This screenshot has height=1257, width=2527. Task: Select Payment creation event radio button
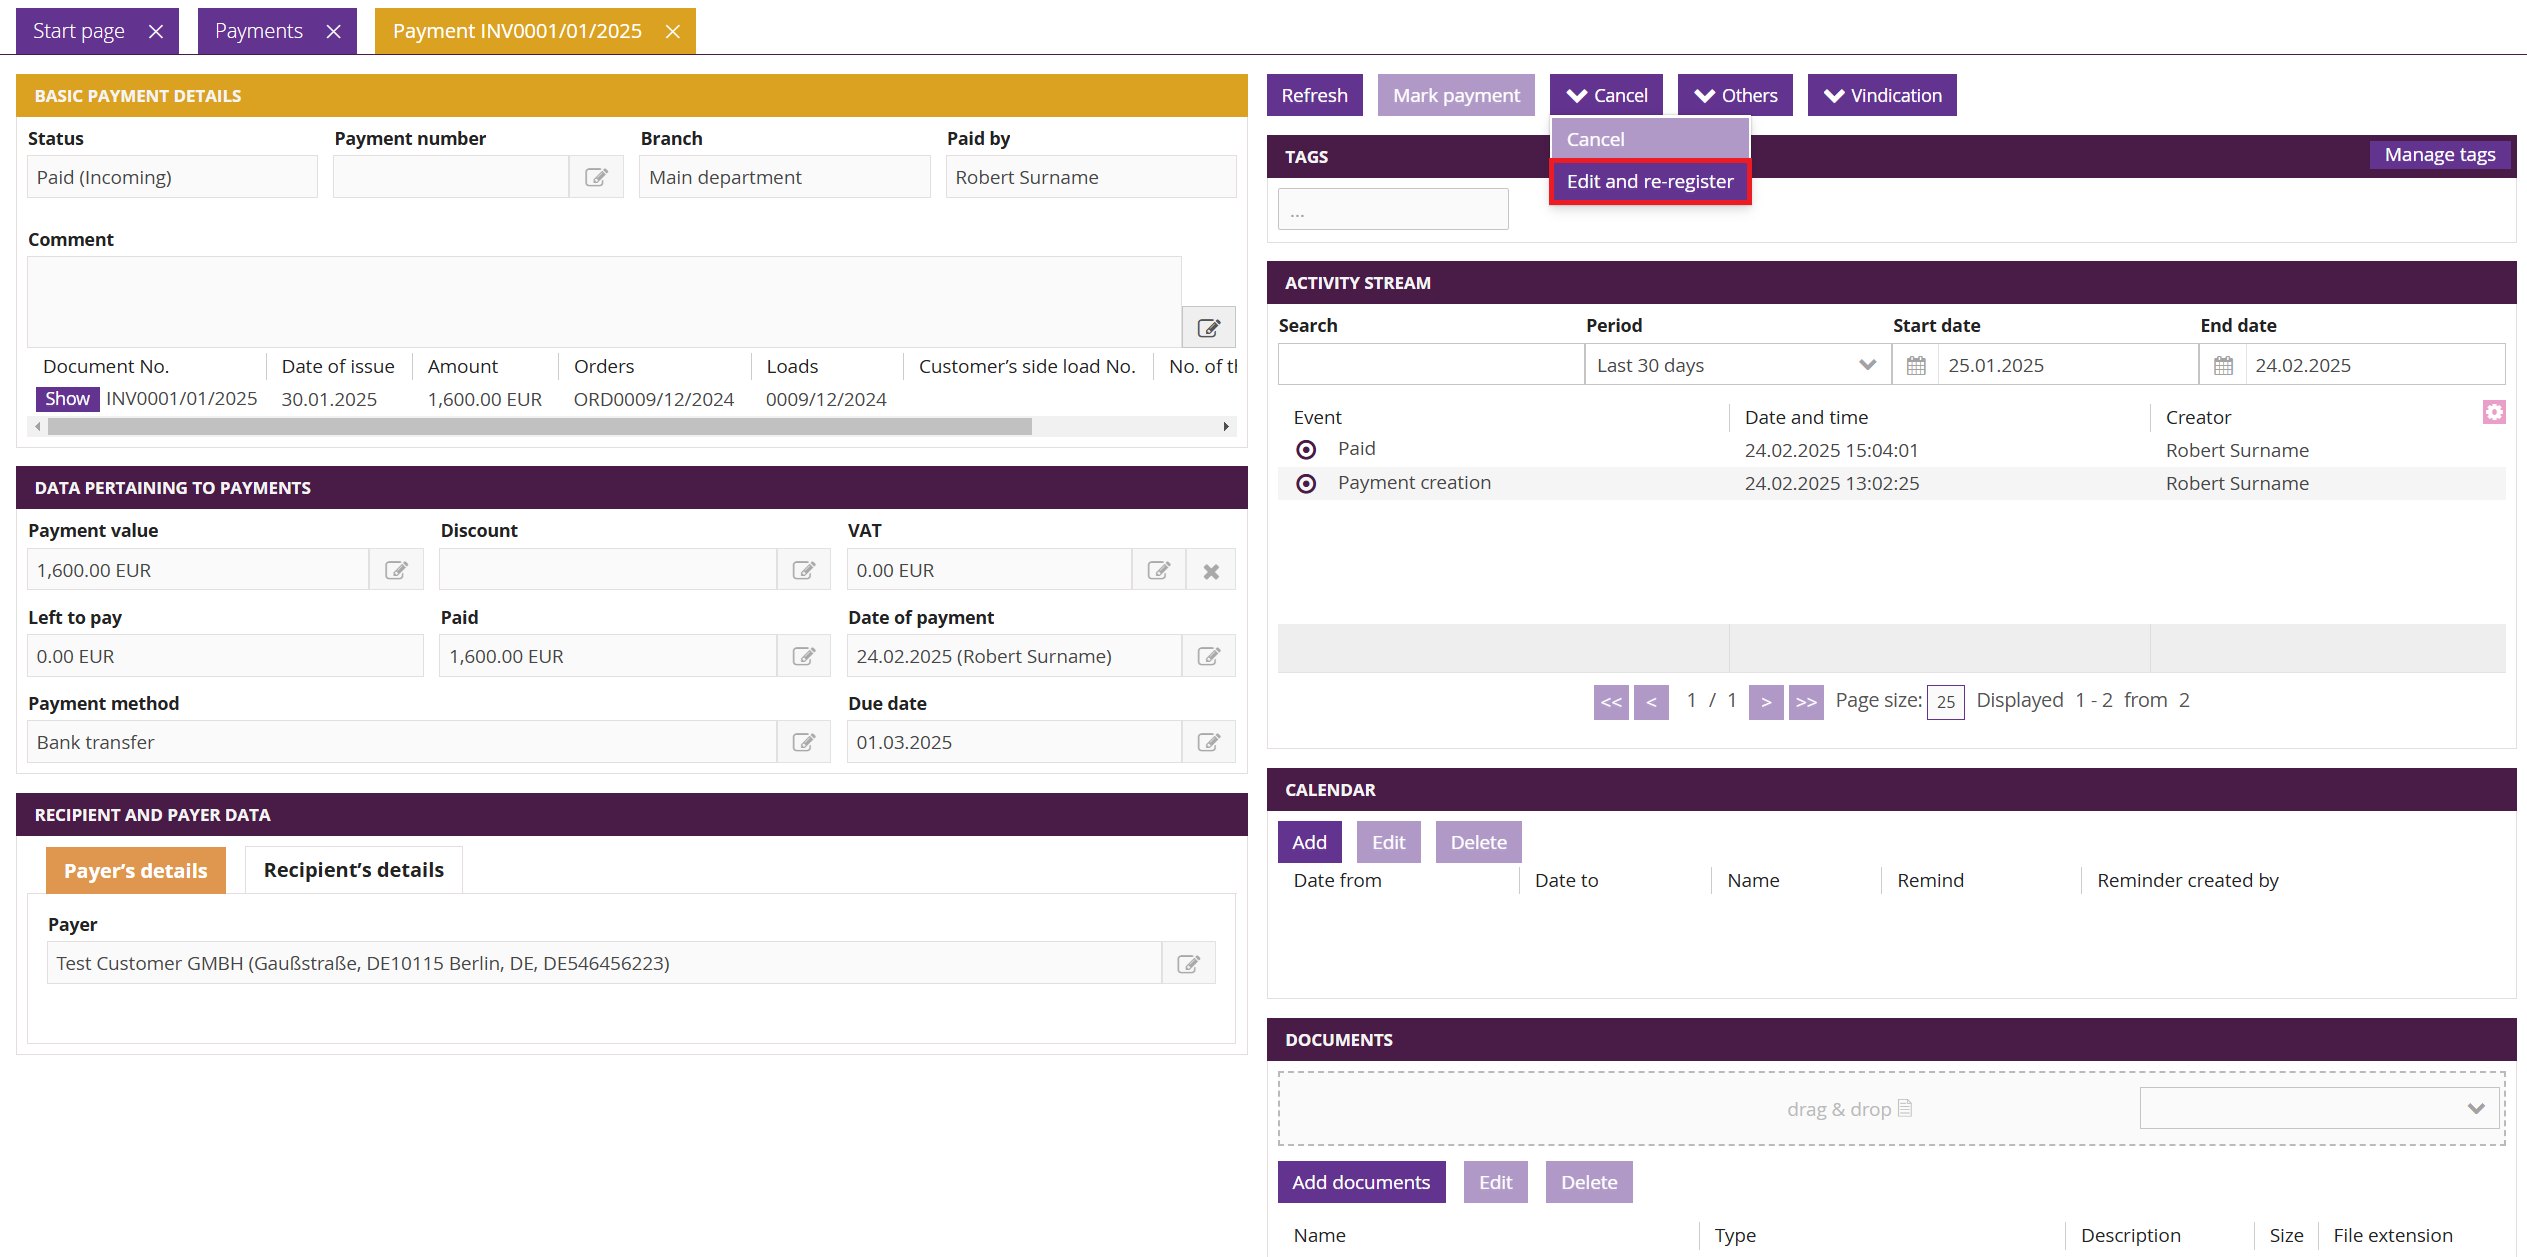tap(1306, 484)
